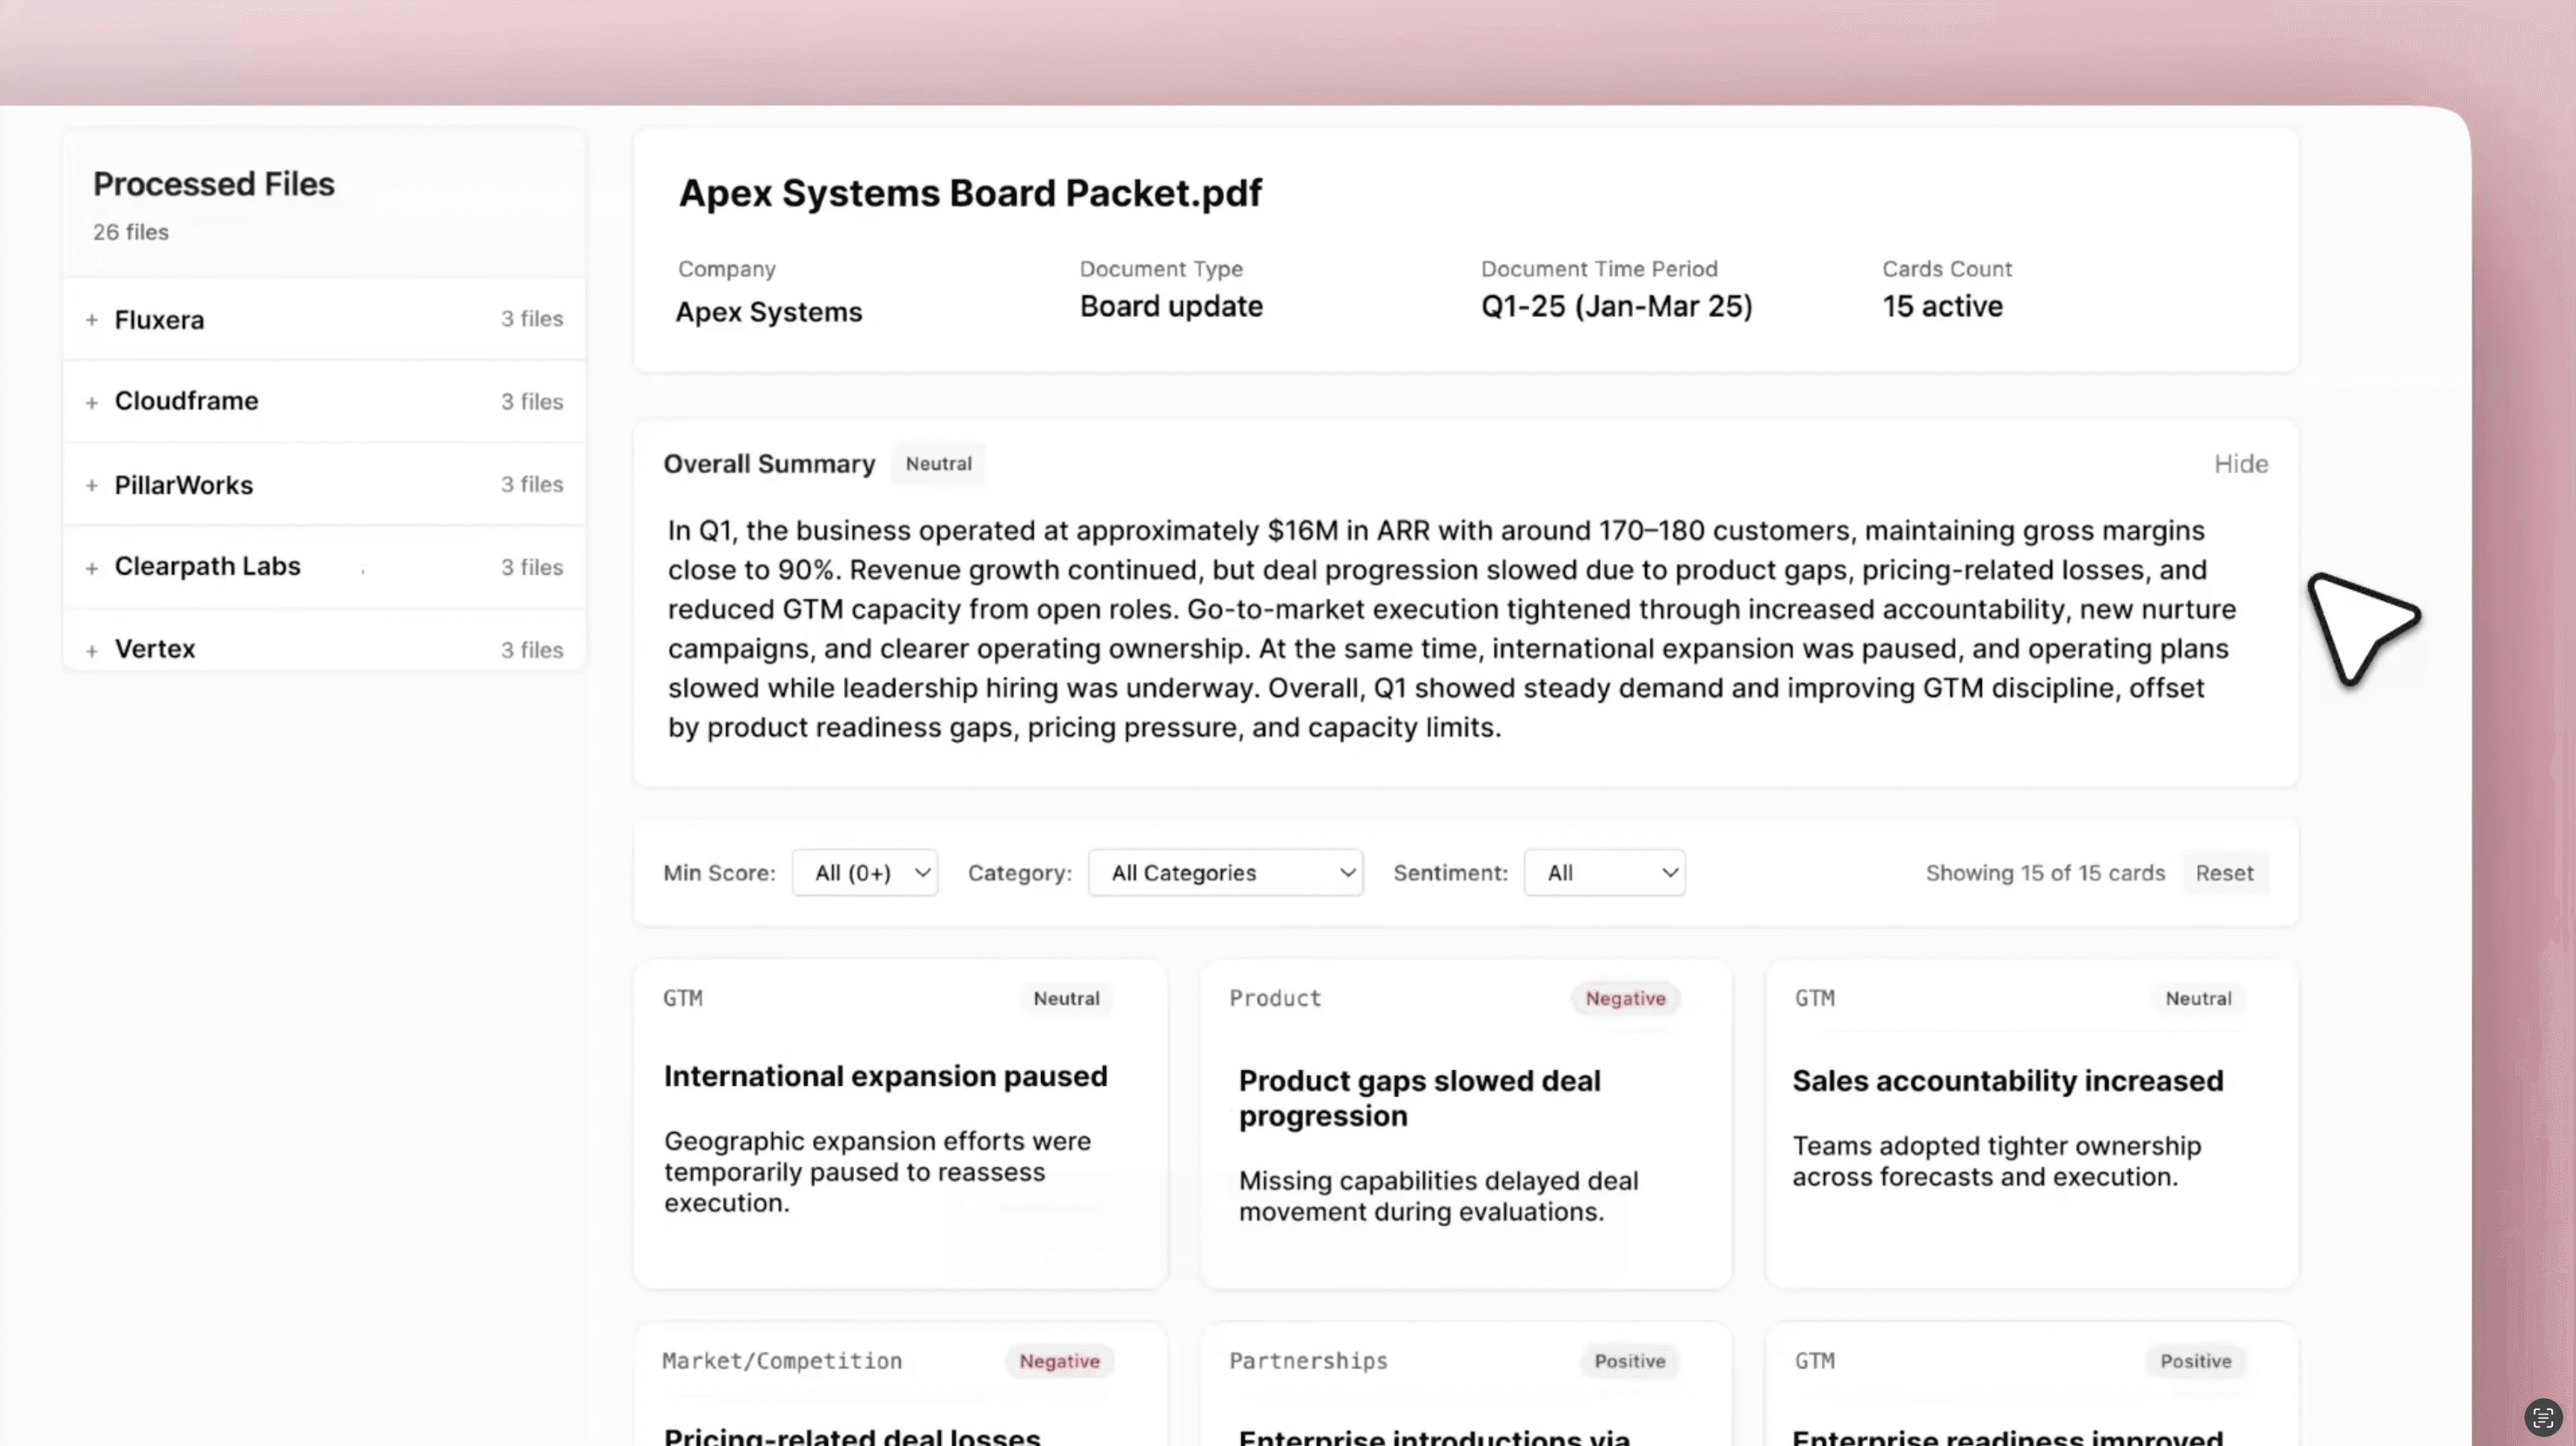
Task: Click plus icon next to Clearpath Labs
Action: click(x=92, y=568)
